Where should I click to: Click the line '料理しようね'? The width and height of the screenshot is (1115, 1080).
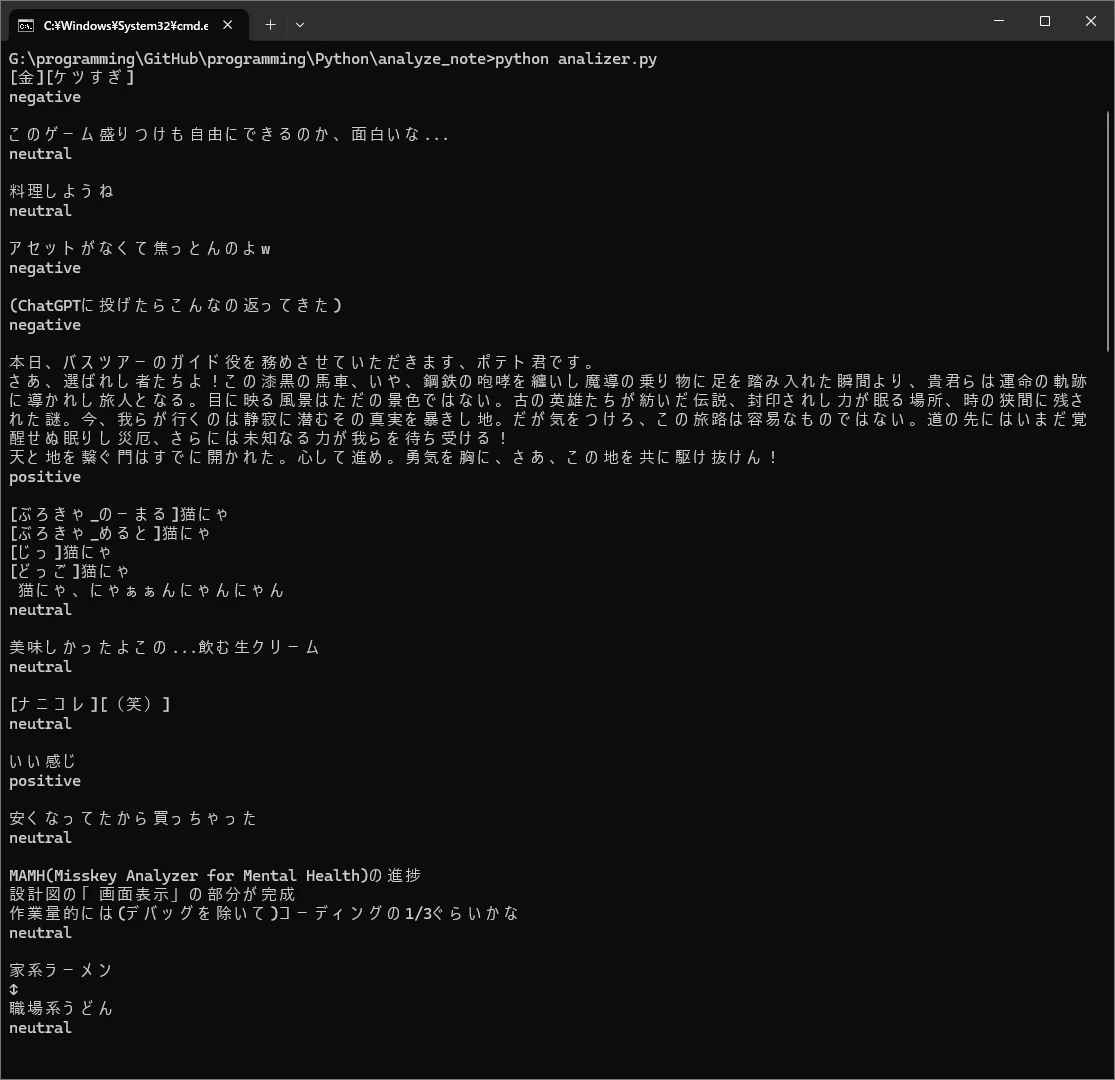[x=61, y=191]
